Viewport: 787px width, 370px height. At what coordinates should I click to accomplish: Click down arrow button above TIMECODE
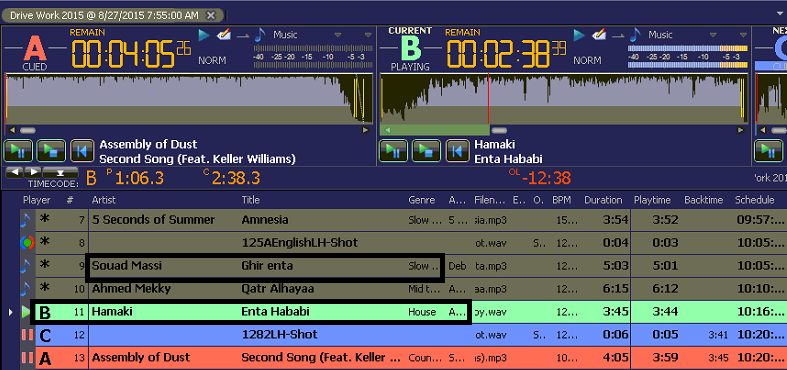60,172
